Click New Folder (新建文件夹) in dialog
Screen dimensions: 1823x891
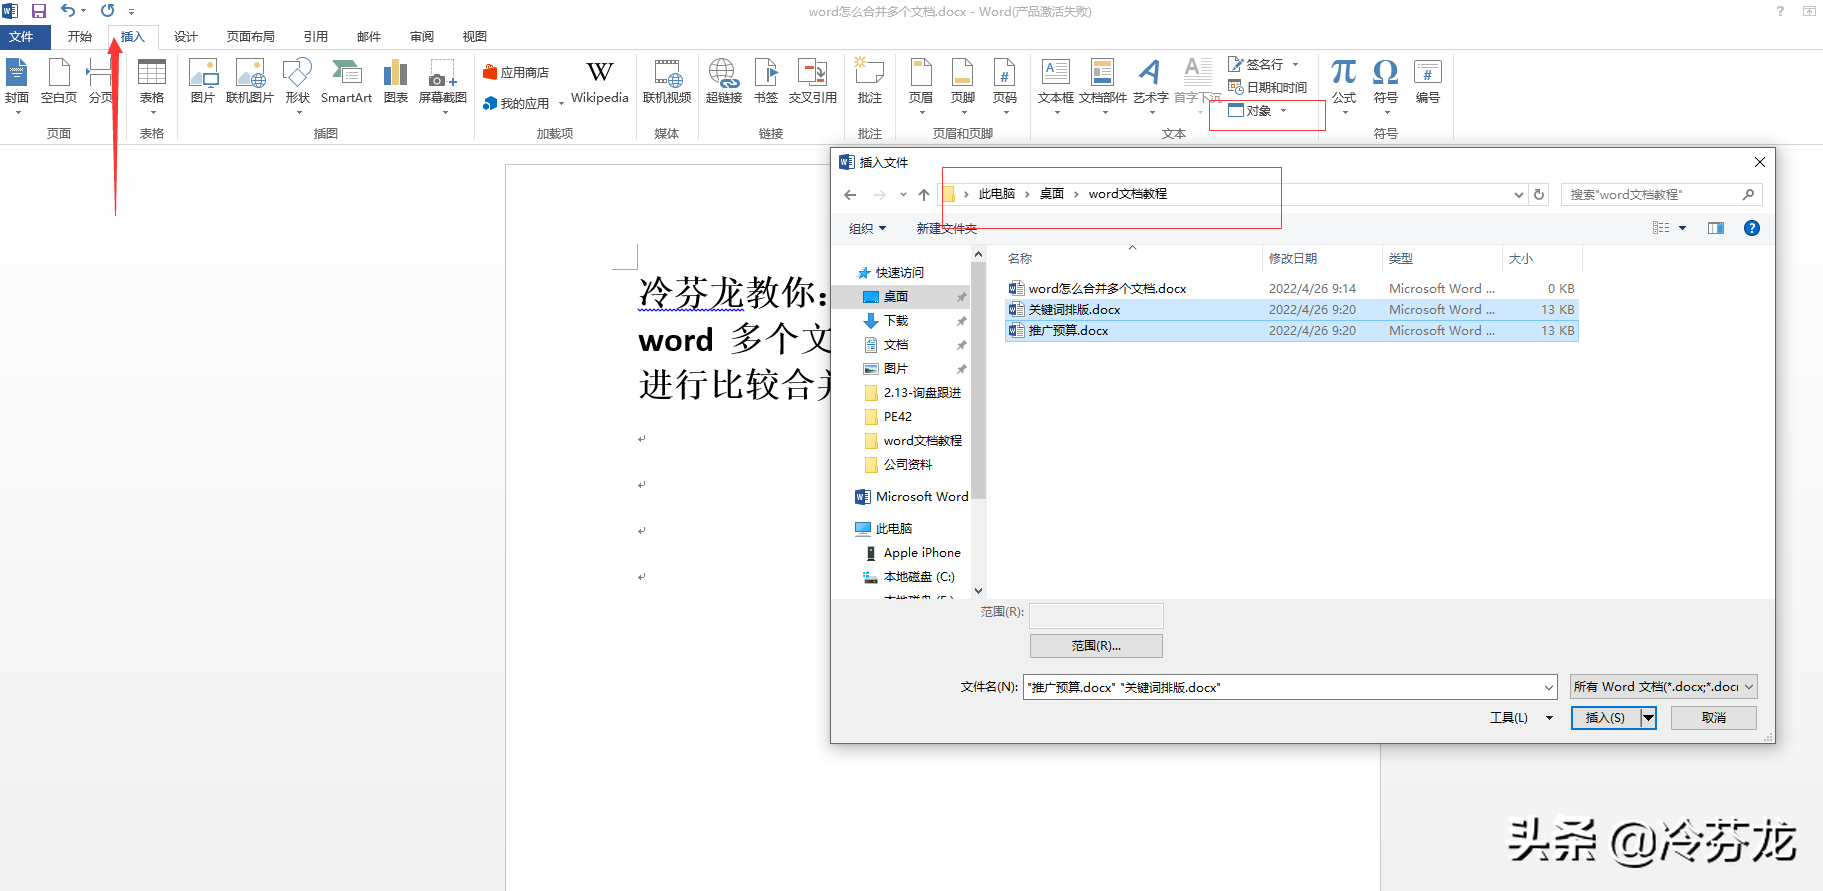pos(946,228)
